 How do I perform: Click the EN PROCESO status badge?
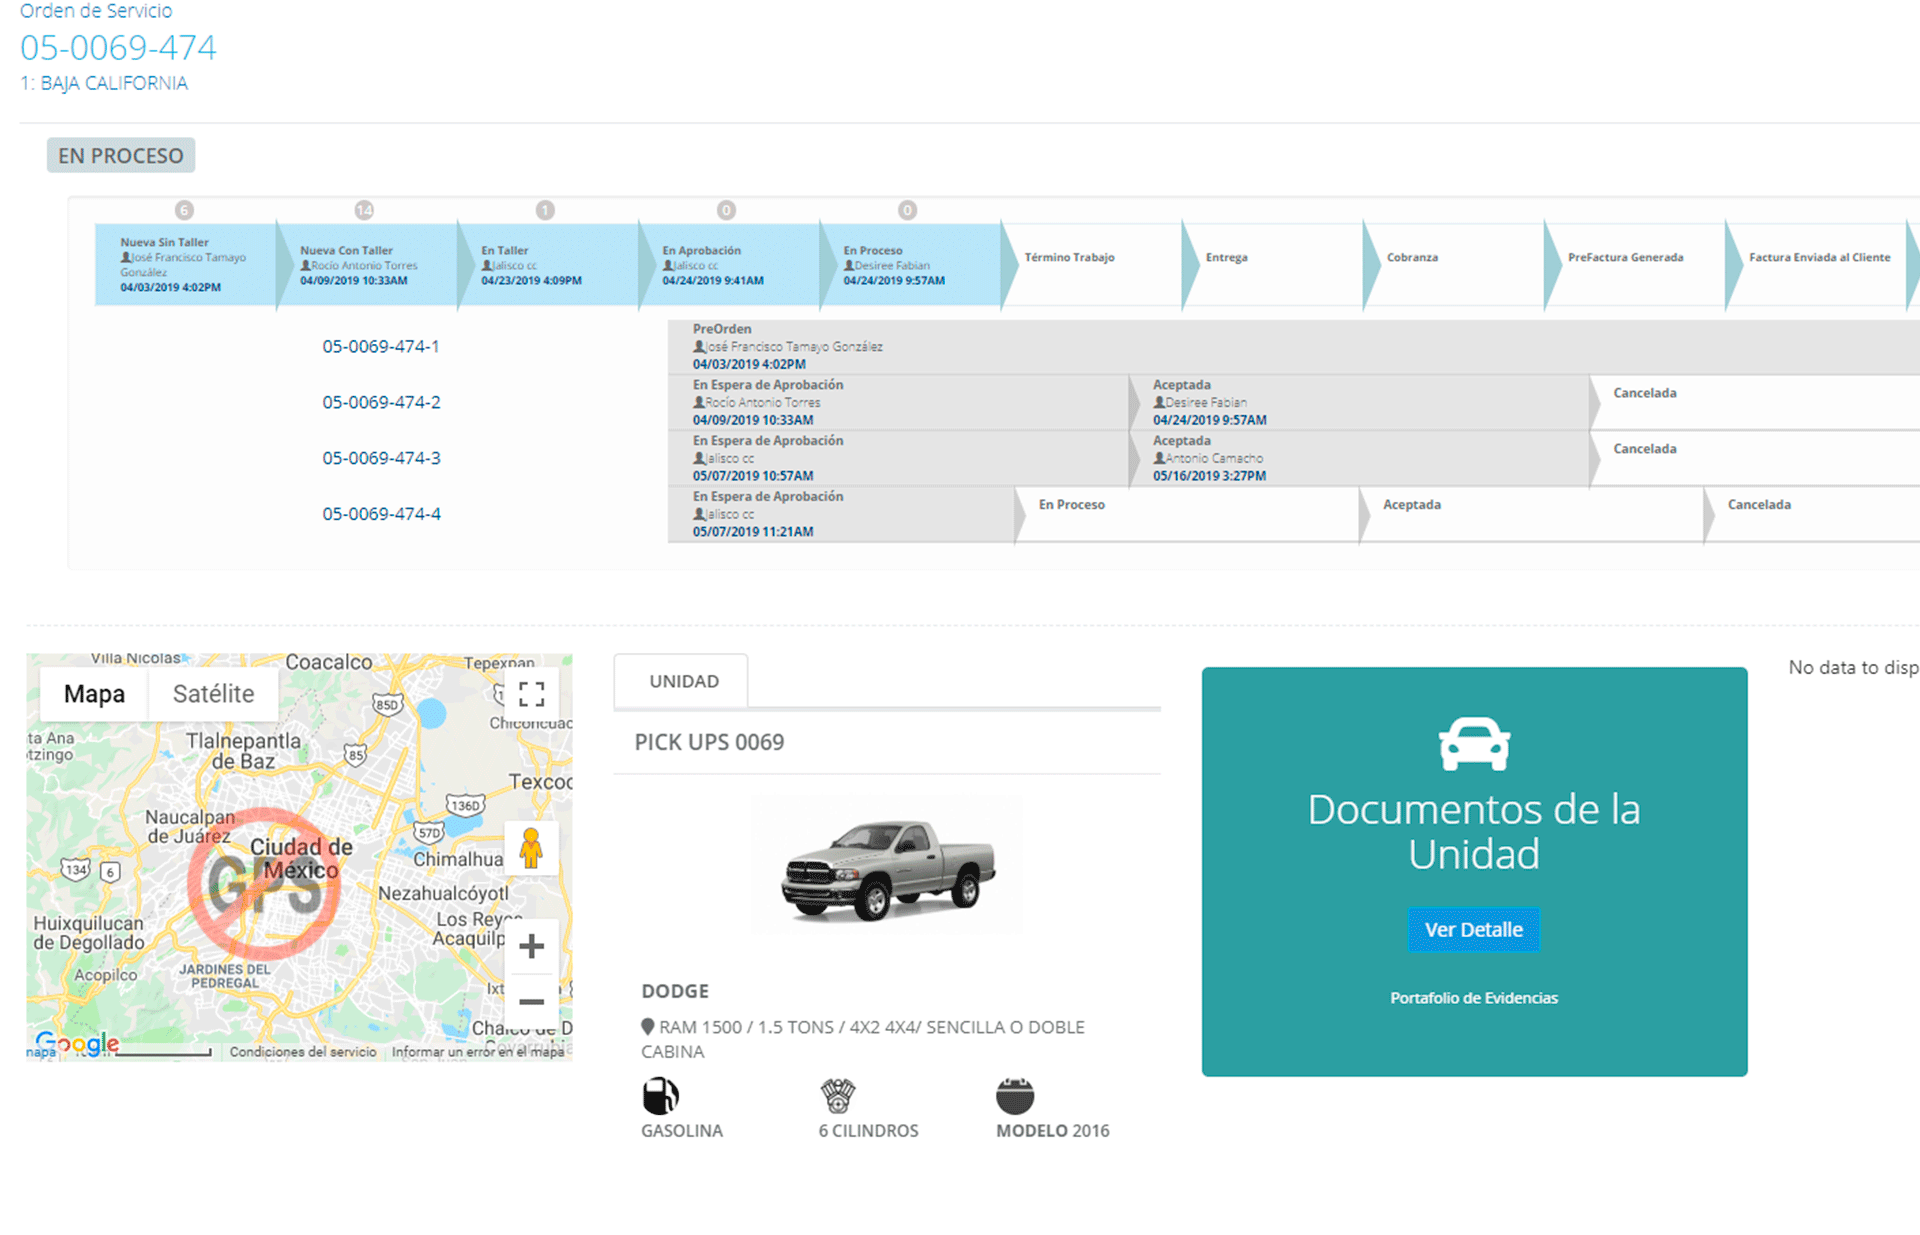pyautogui.click(x=121, y=155)
